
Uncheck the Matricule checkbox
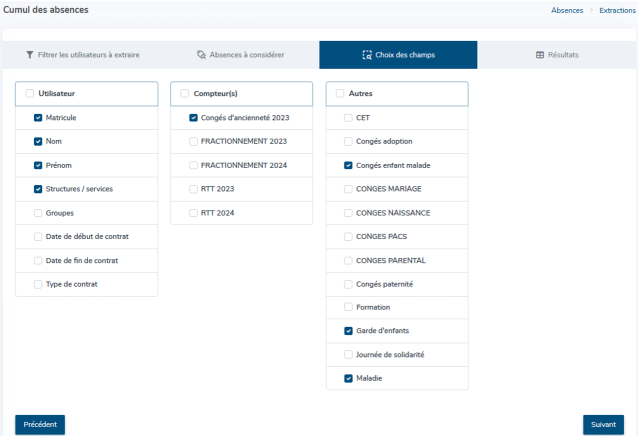[x=38, y=118]
